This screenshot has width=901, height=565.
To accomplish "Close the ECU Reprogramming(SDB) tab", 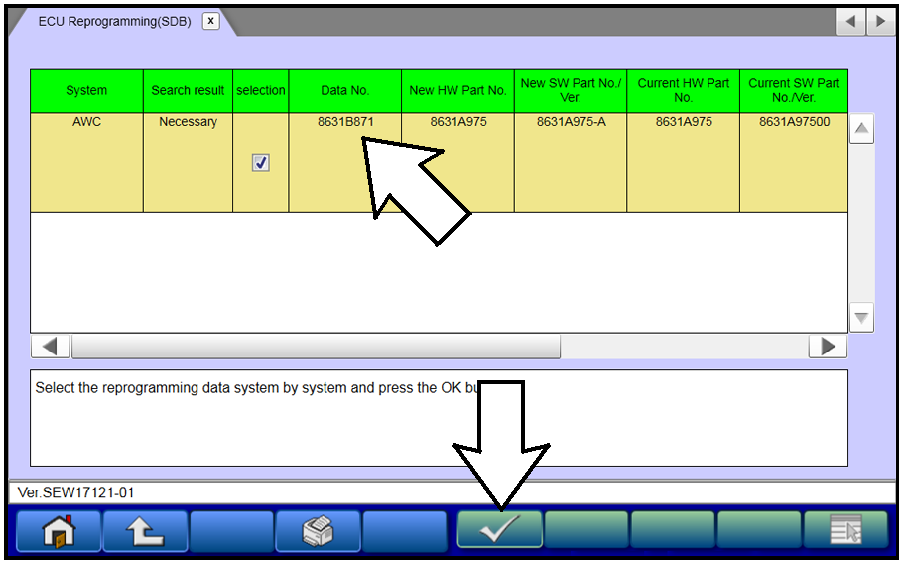I will 210,21.
